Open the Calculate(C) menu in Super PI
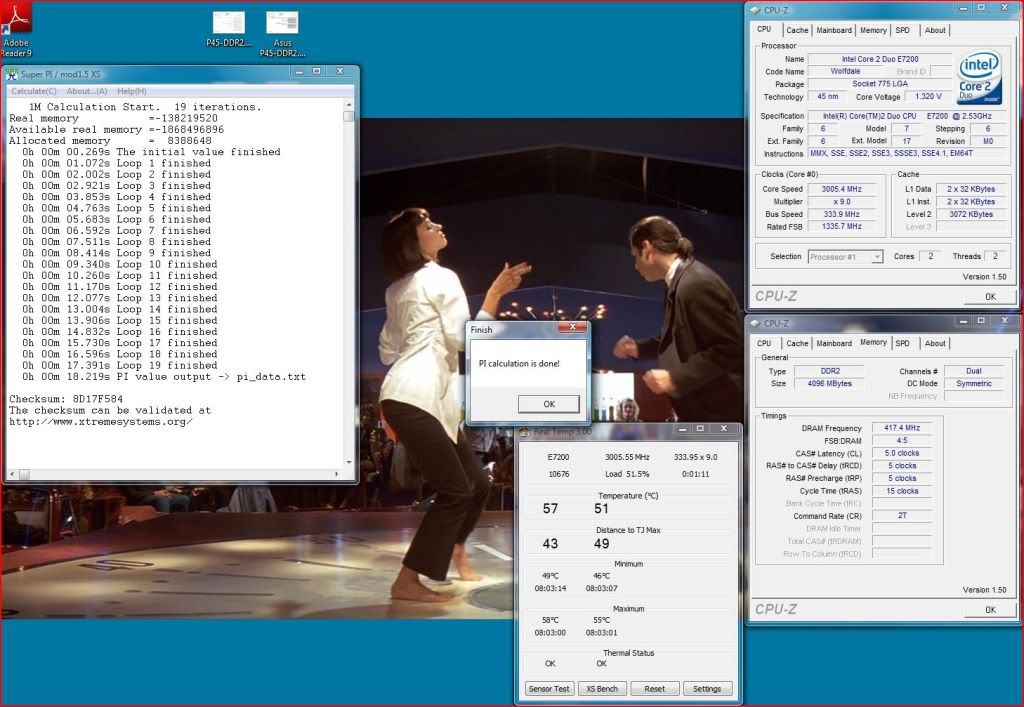1024x707 pixels. point(34,91)
